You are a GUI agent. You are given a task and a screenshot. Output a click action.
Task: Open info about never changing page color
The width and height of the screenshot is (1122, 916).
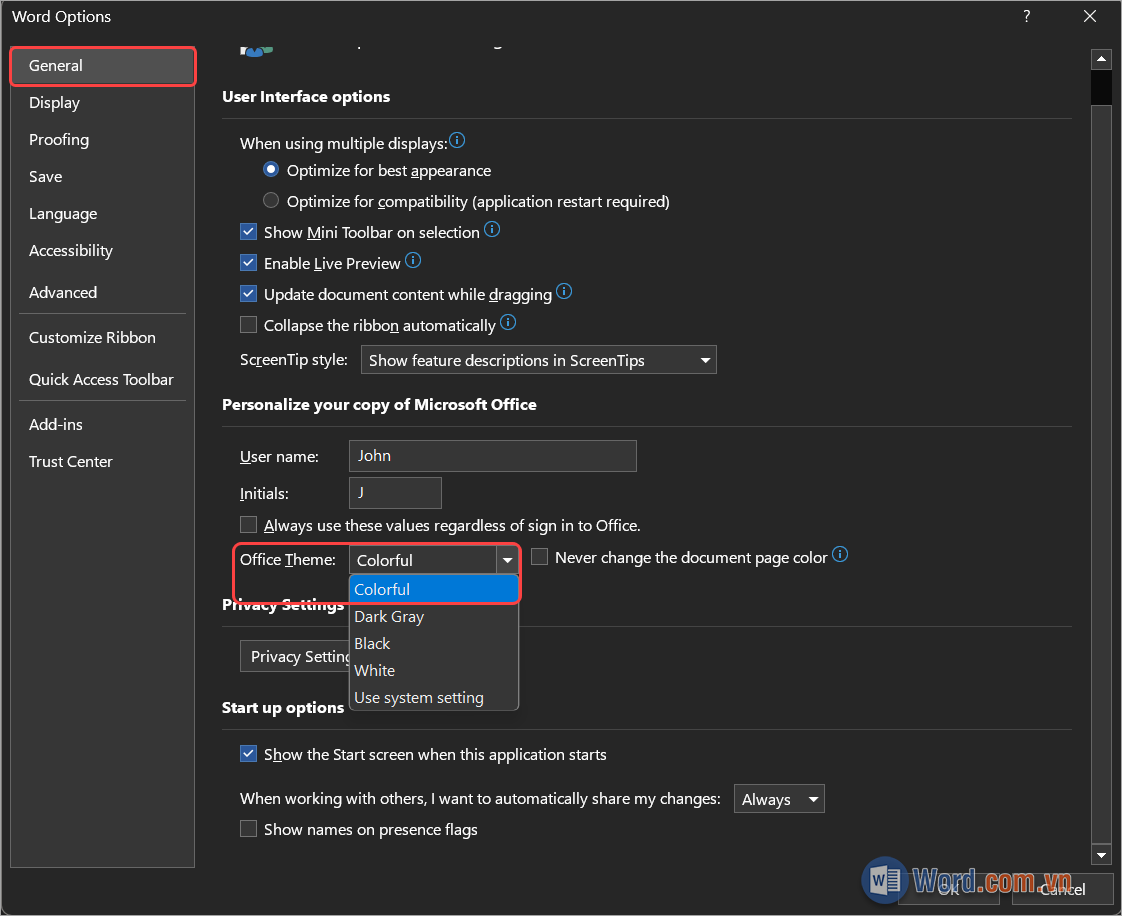point(840,555)
